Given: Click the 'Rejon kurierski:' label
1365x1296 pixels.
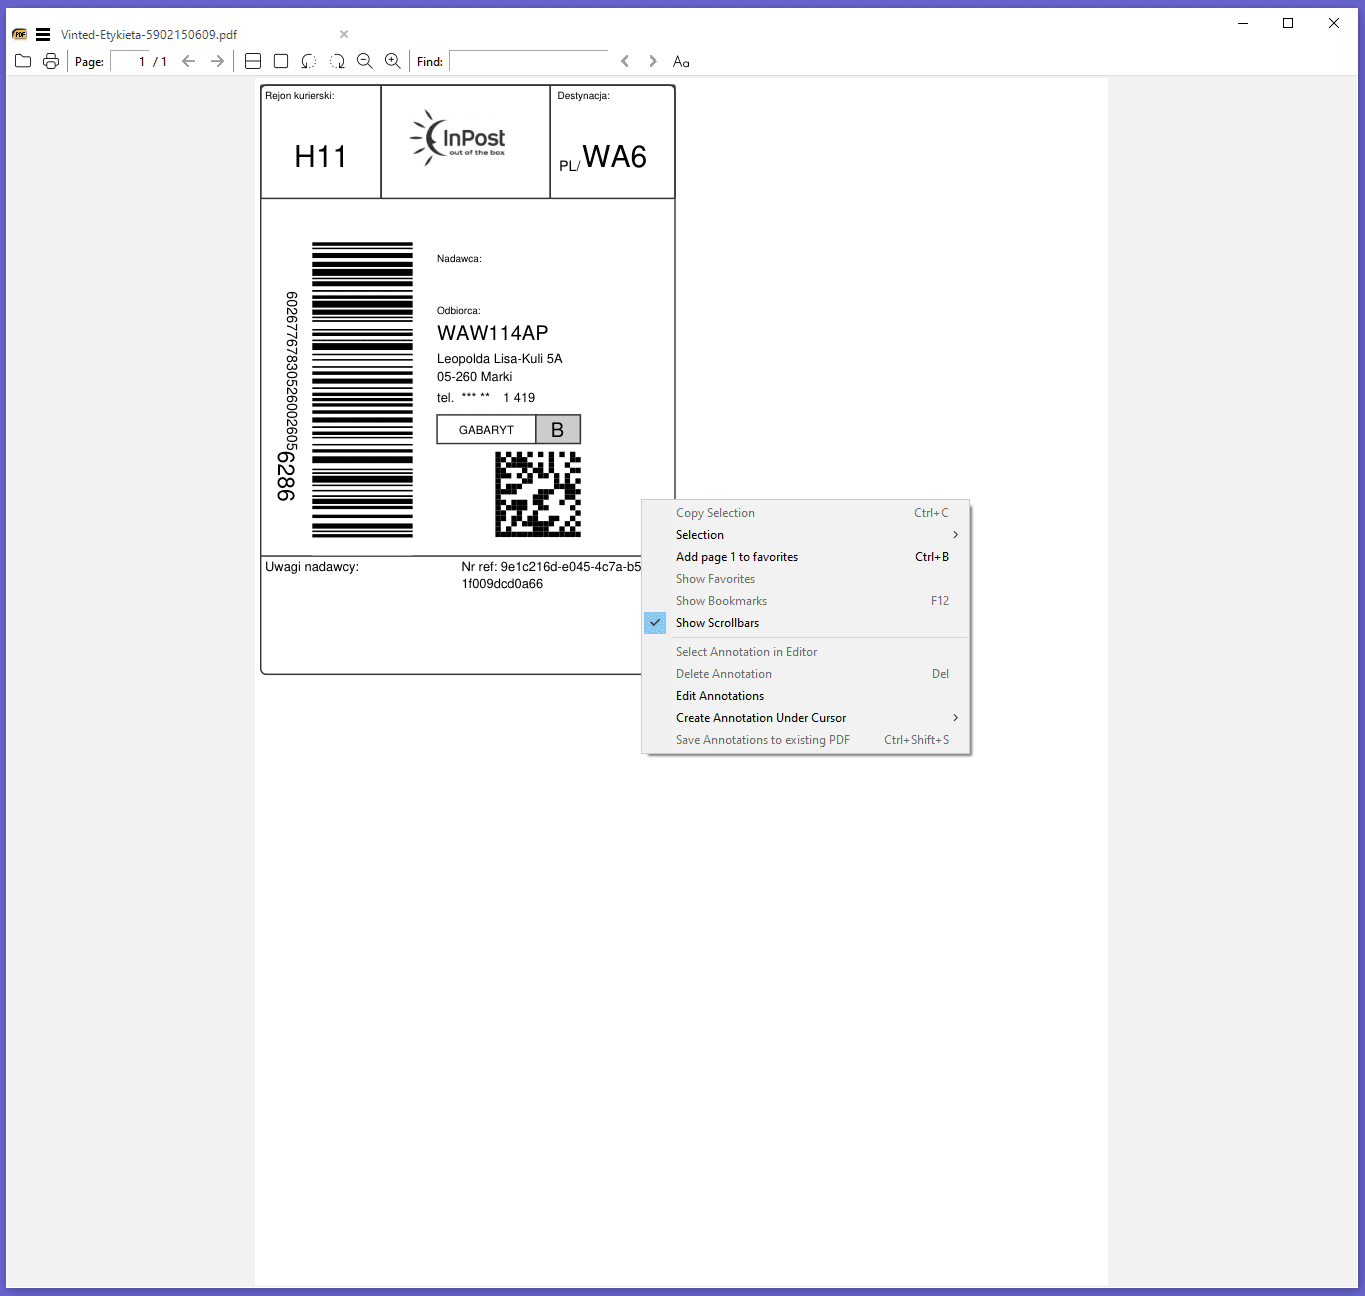Looking at the screenshot, I should click(300, 96).
